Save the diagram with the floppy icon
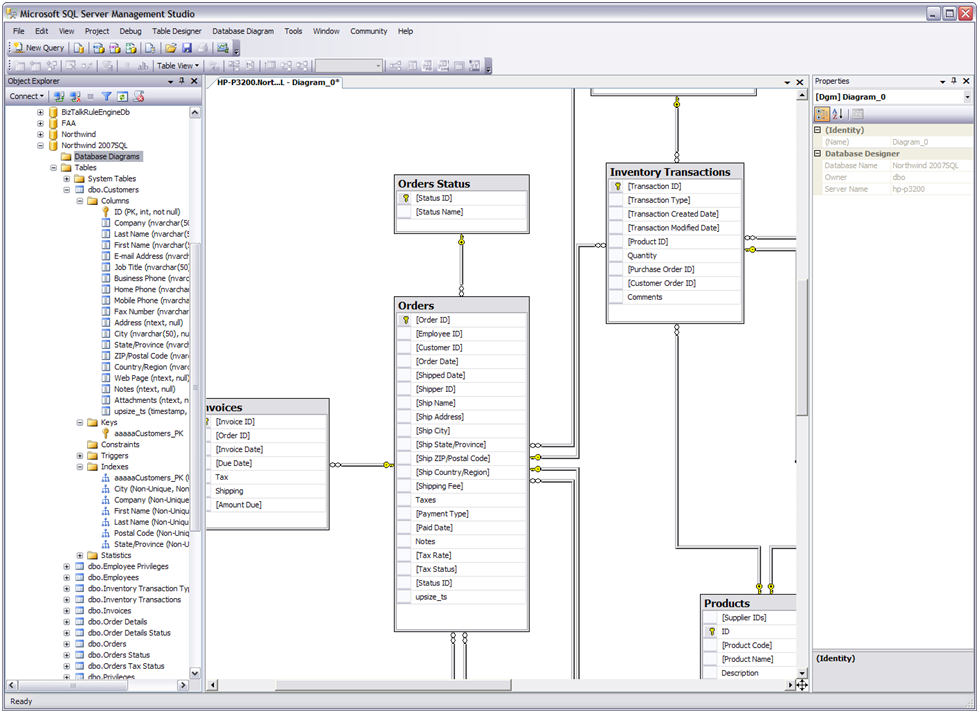Screen dimensions: 979x713 pos(187,47)
